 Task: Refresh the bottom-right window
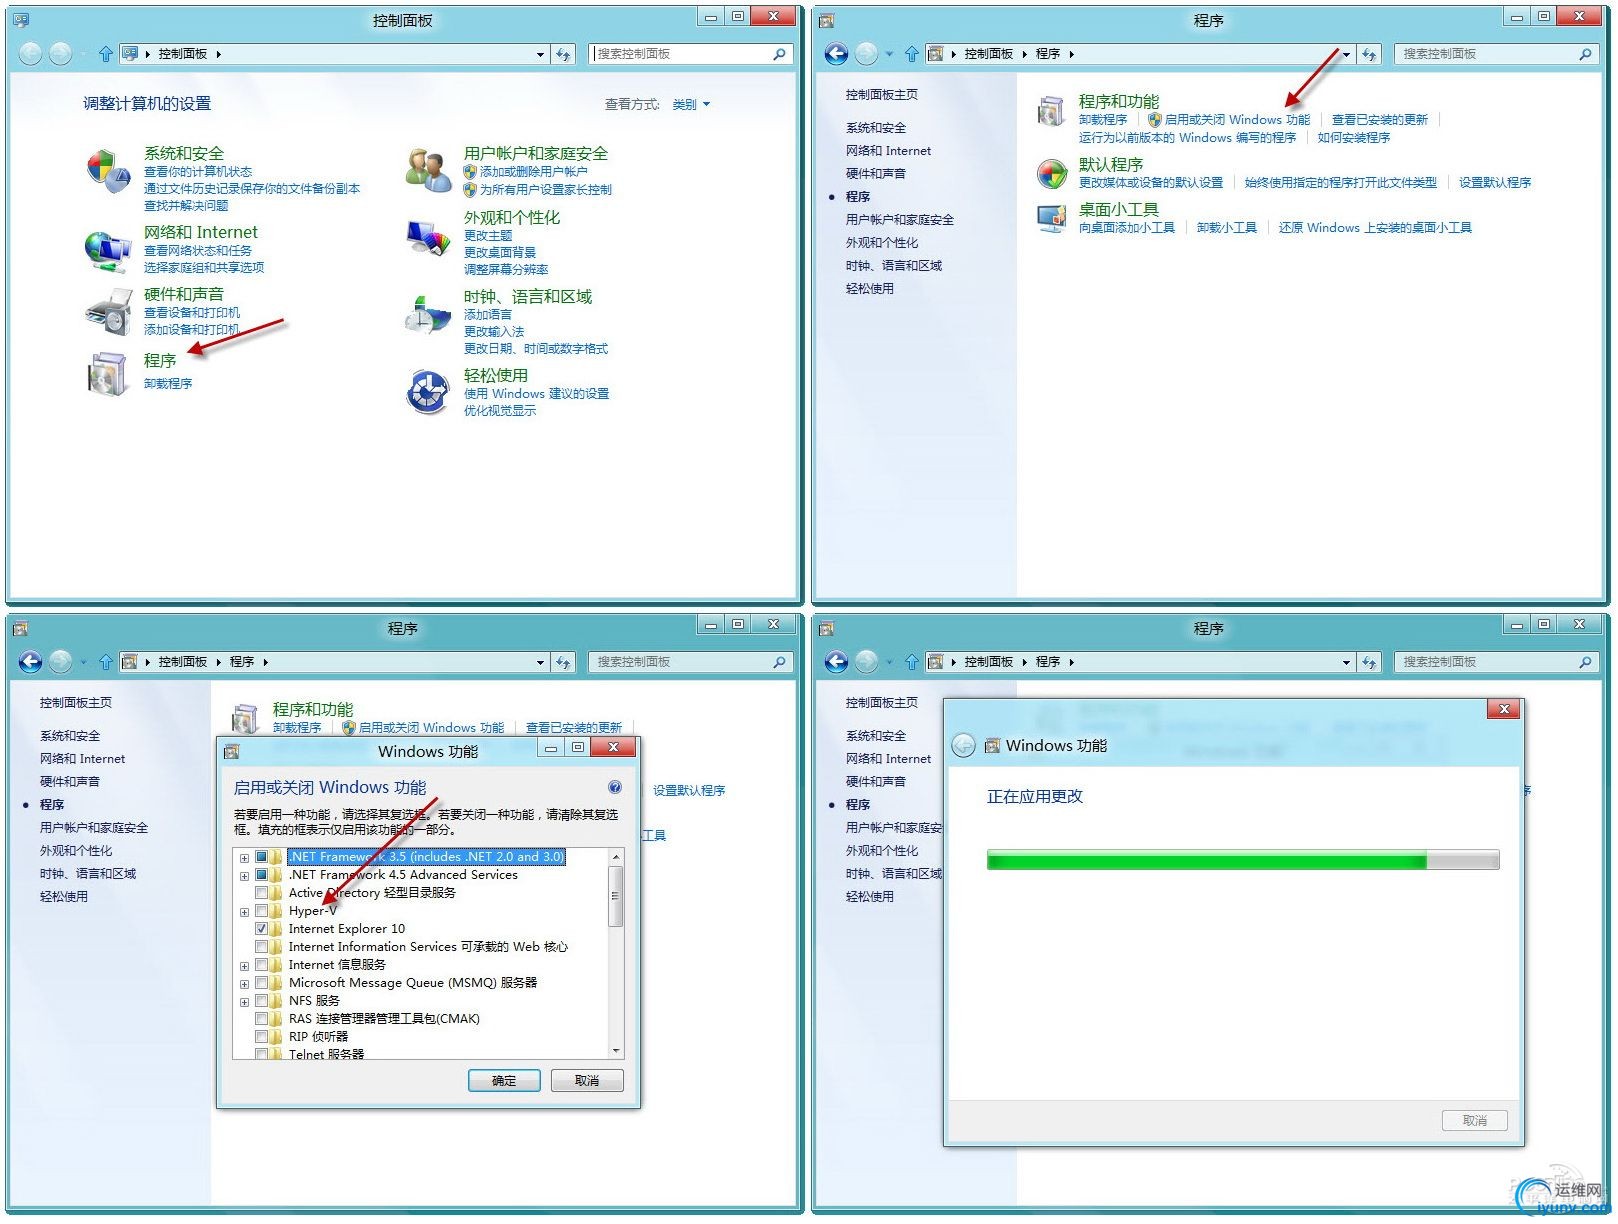point(1370,662)
